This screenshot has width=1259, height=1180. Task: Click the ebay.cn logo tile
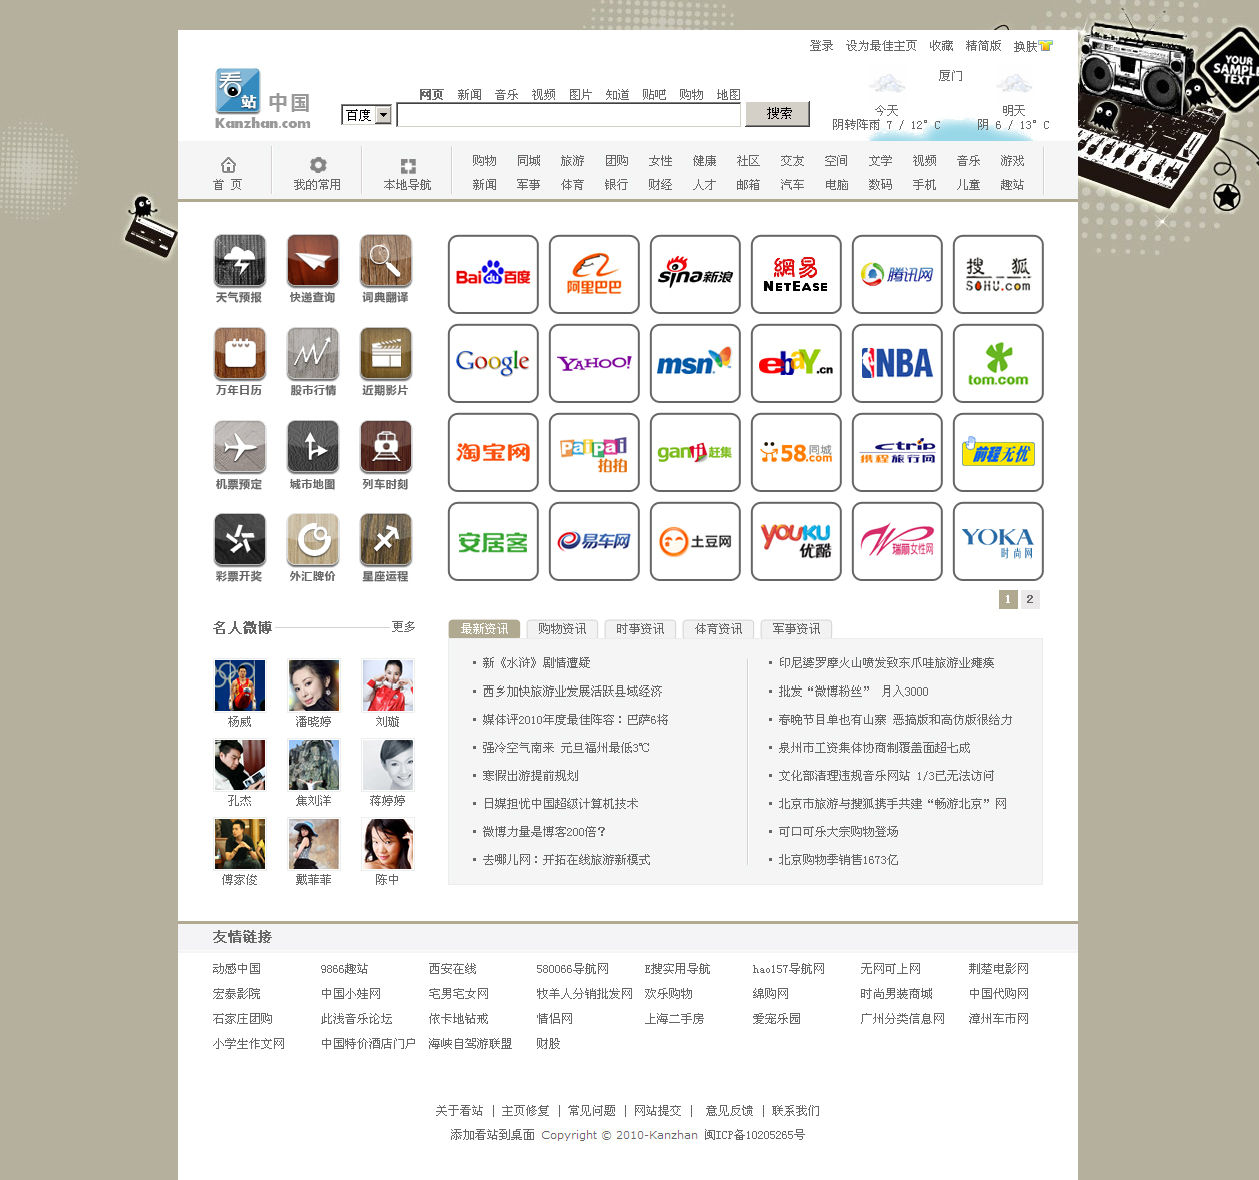point(796,363)
